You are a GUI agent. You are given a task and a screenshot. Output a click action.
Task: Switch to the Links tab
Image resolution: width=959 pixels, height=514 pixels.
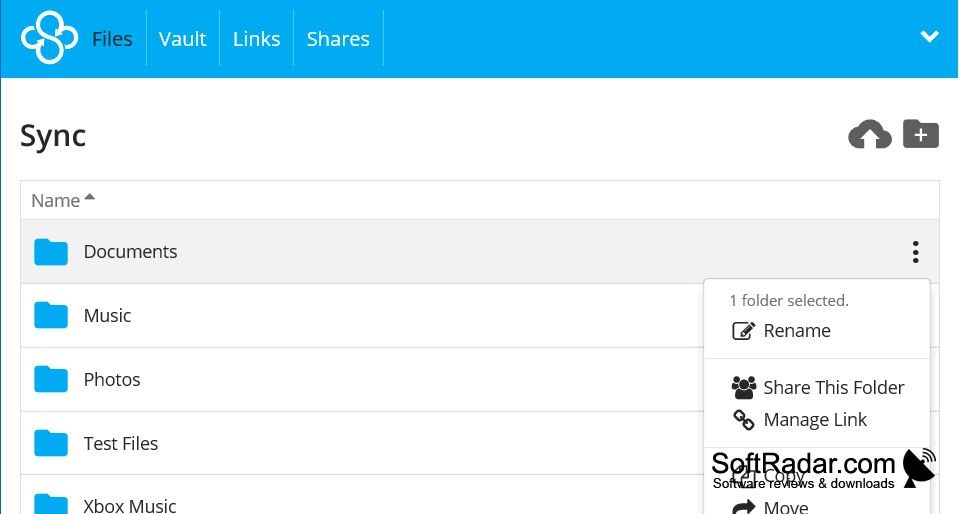tap(256, 39)
